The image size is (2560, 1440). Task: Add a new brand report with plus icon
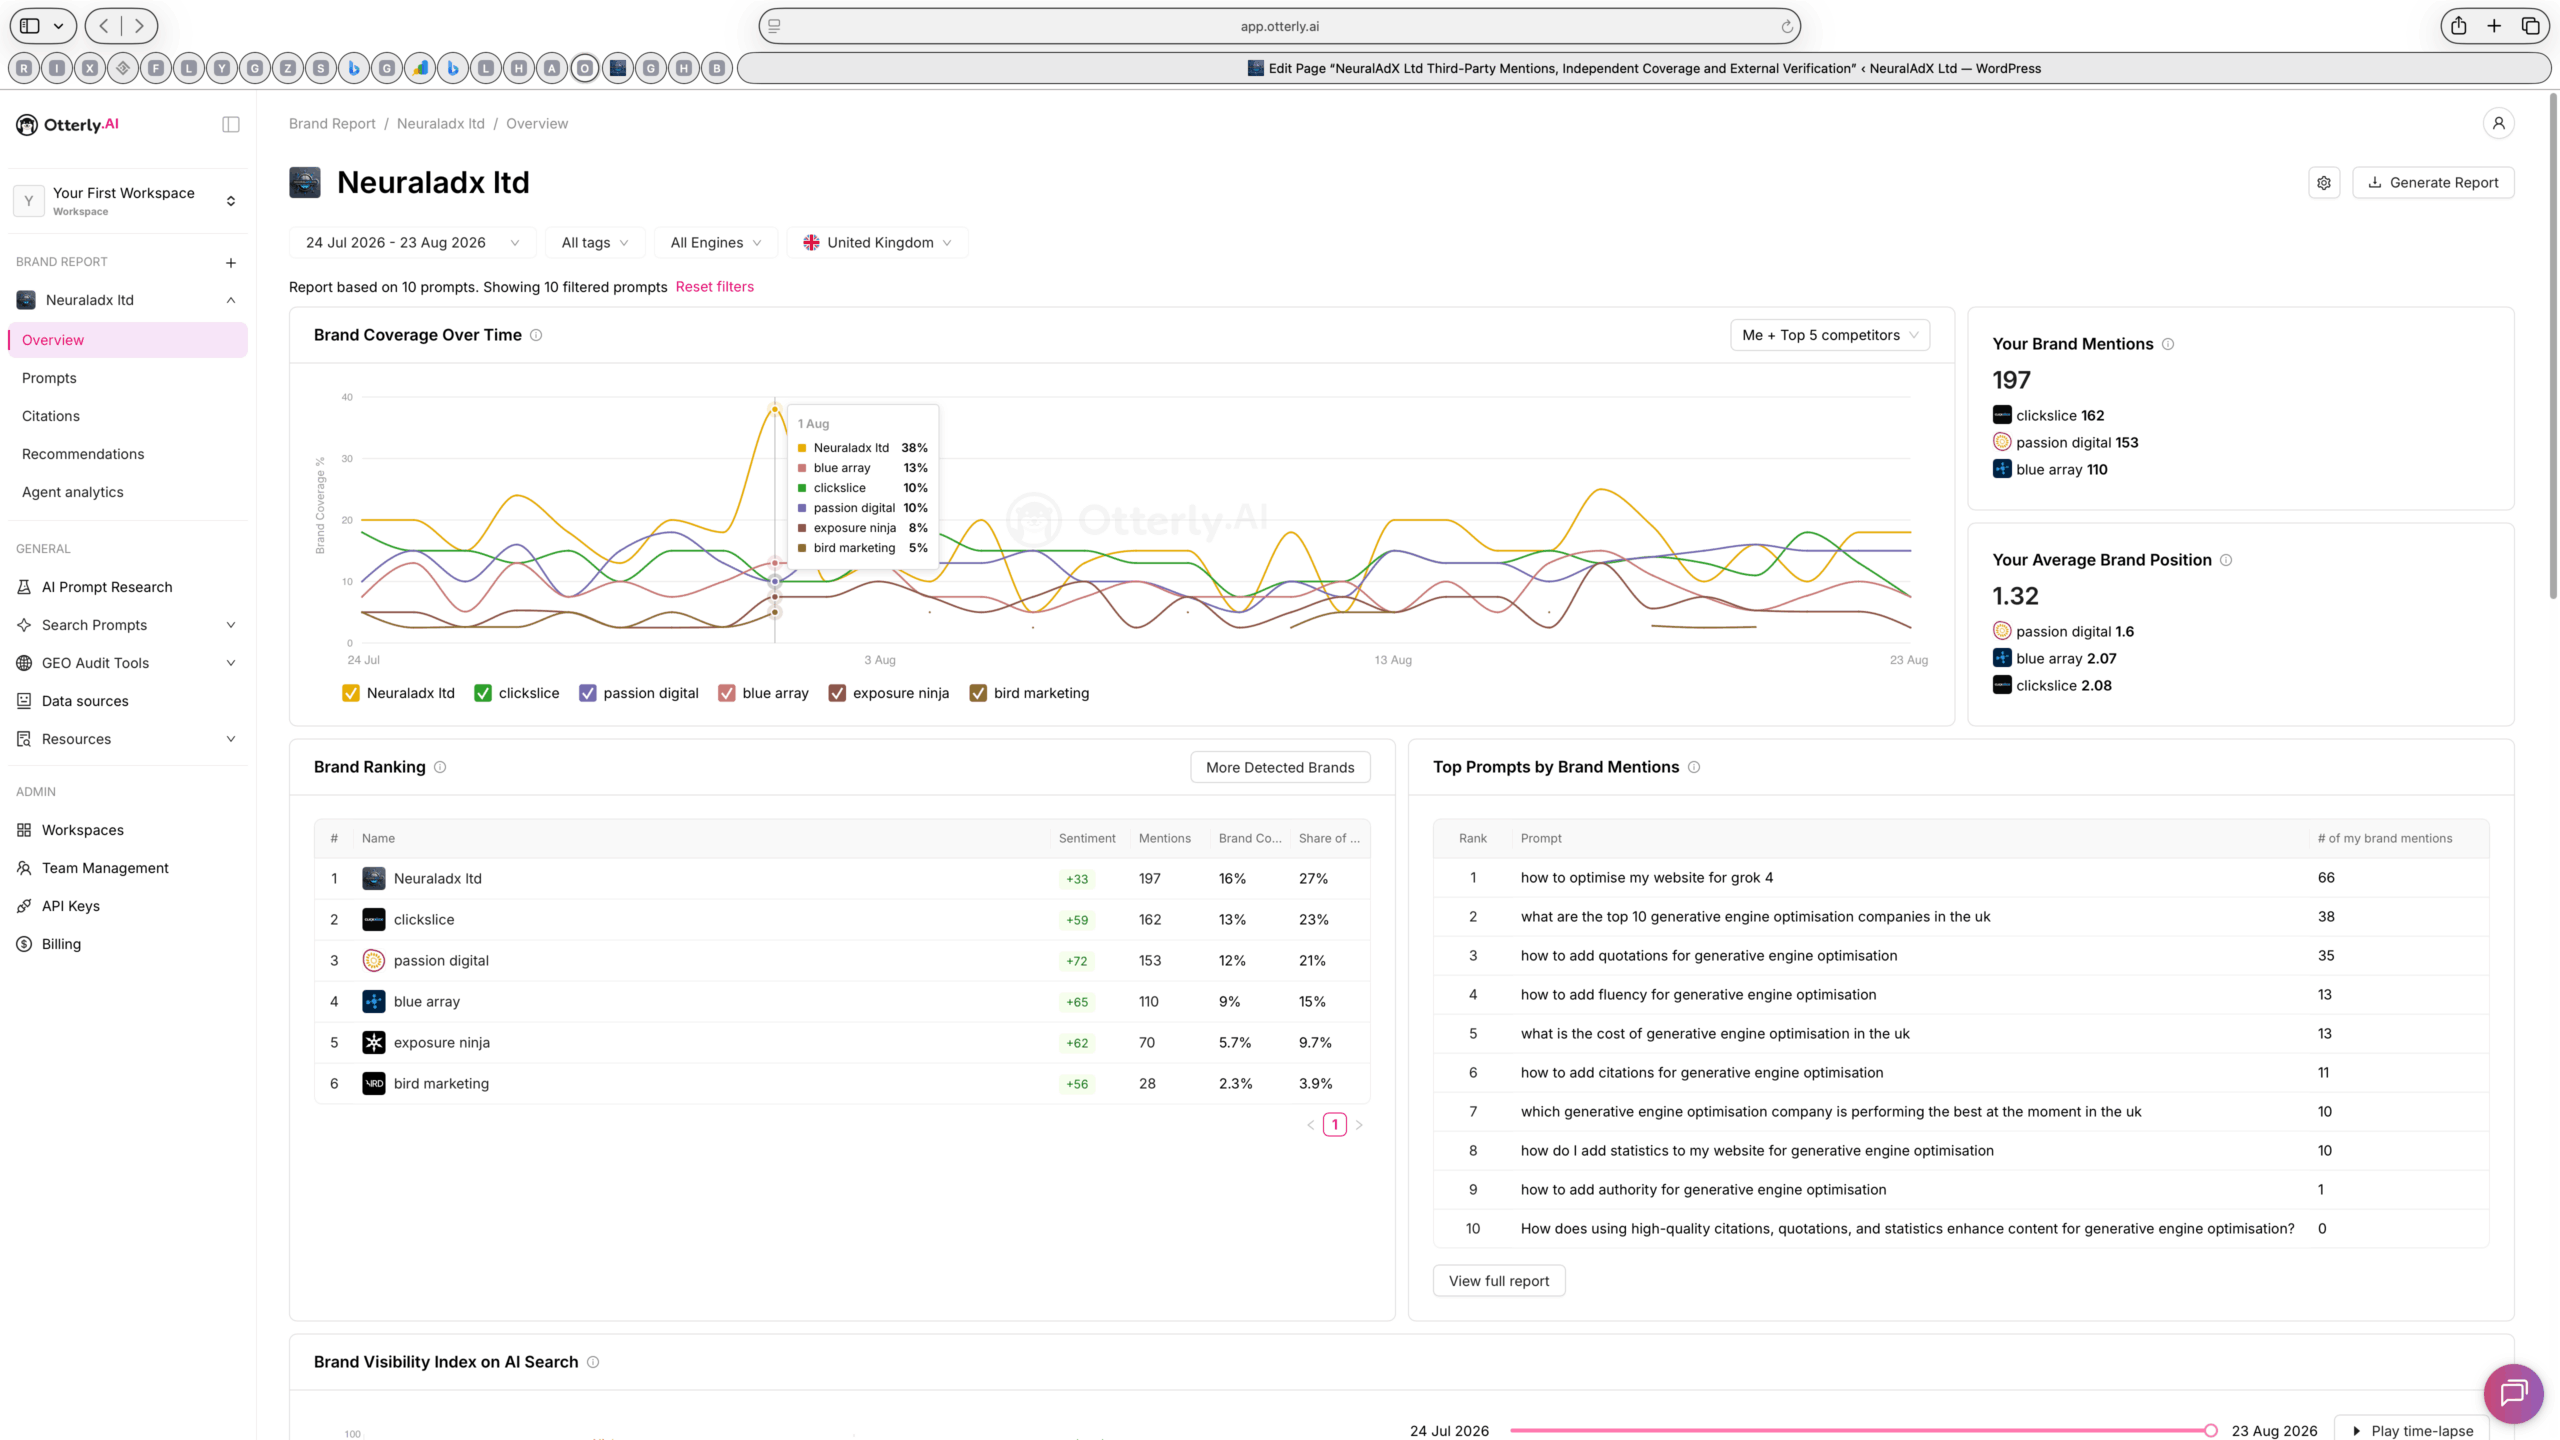231,263
